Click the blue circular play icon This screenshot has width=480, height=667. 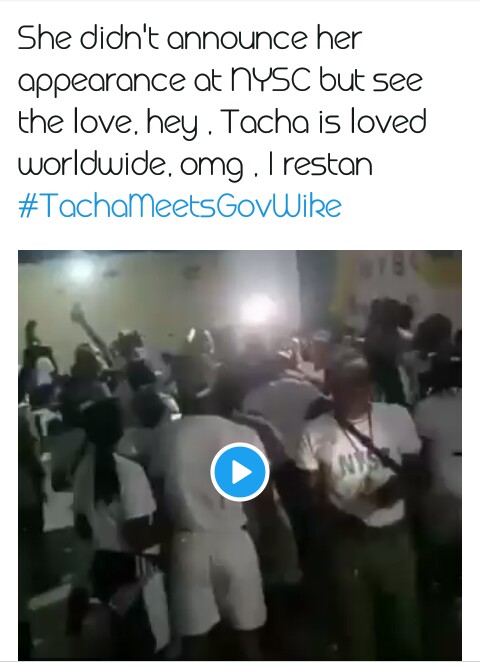tap(240, 472)
